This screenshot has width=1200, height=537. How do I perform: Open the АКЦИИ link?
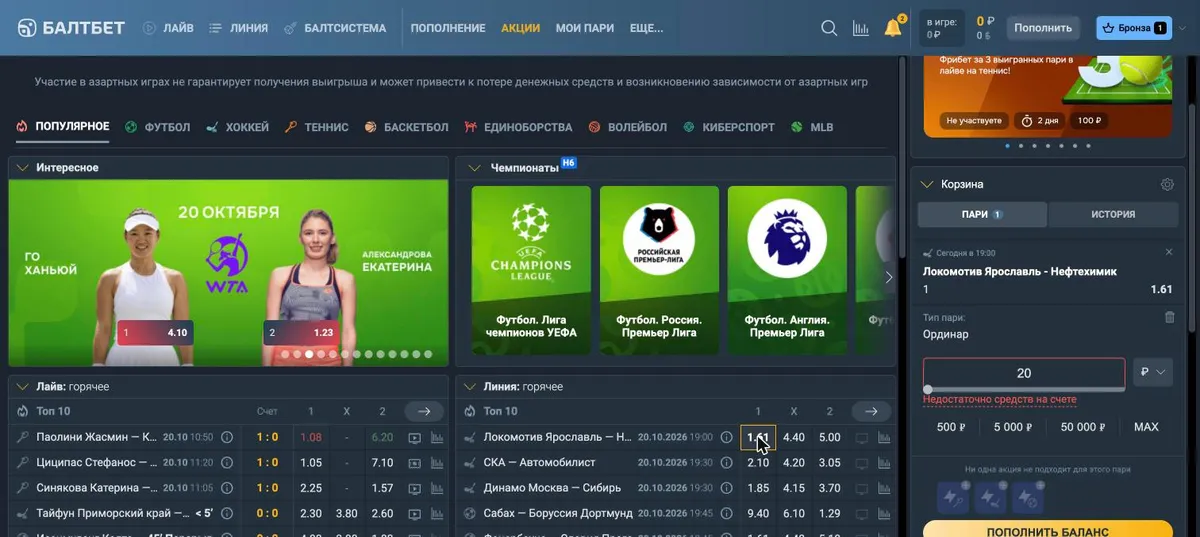[520, 28]
